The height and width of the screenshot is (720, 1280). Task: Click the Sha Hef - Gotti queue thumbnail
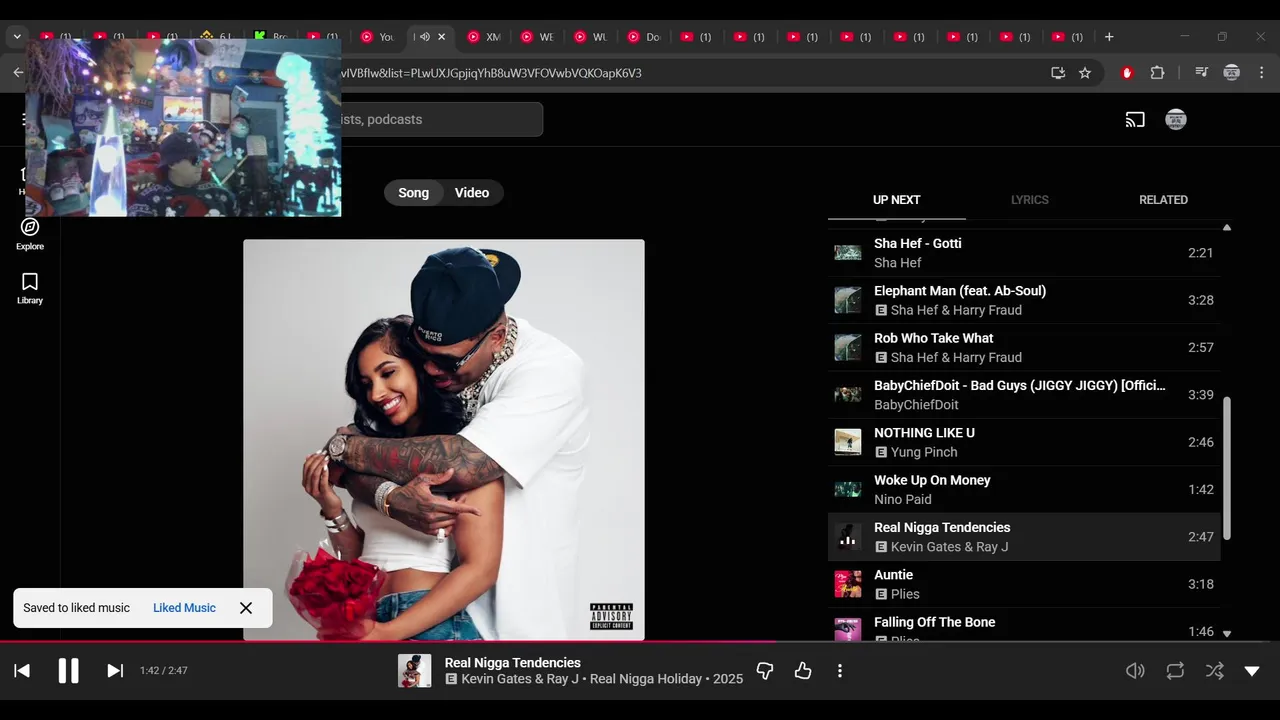(x=848, y=253)
